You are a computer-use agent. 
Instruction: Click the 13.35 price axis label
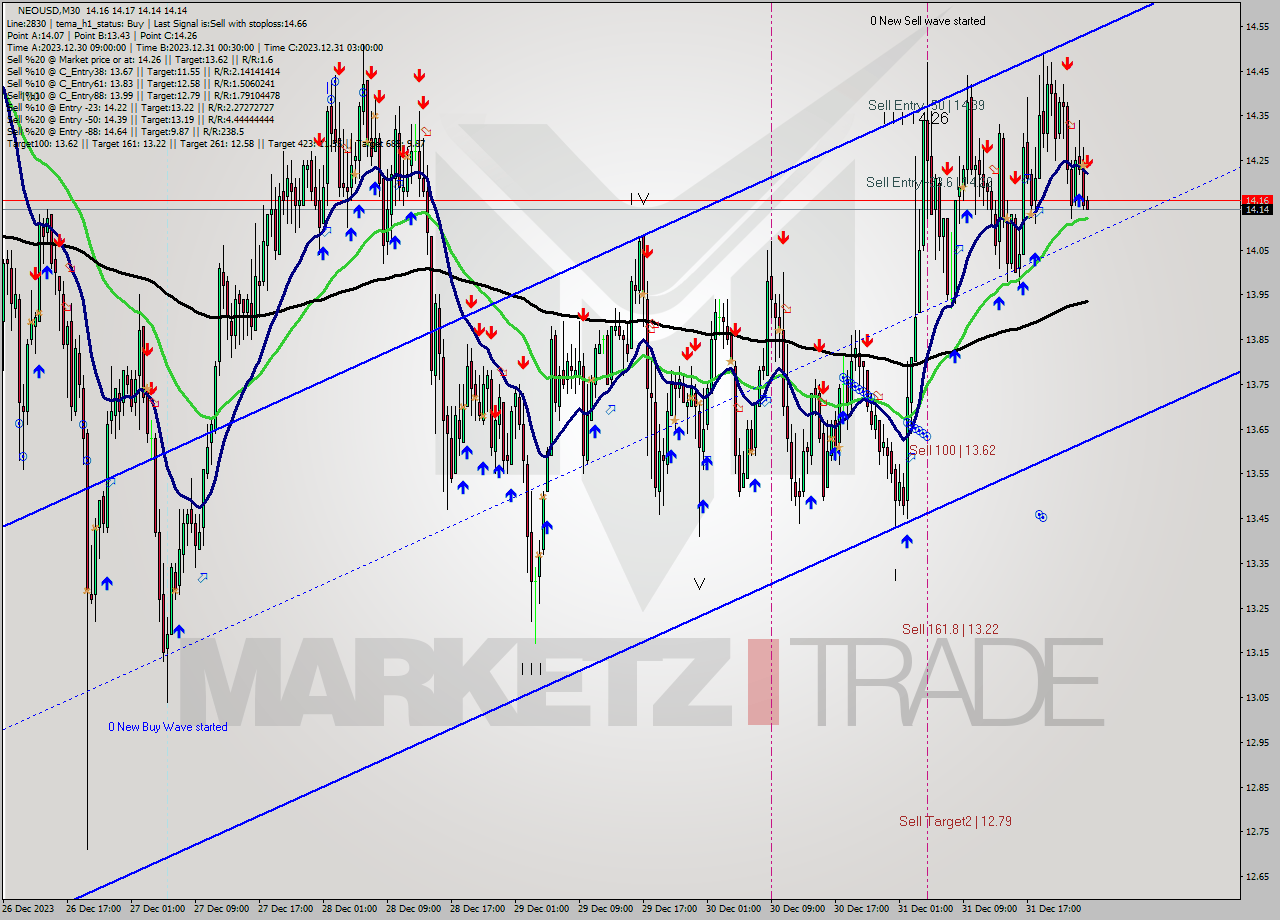[x=1258, y=564]
